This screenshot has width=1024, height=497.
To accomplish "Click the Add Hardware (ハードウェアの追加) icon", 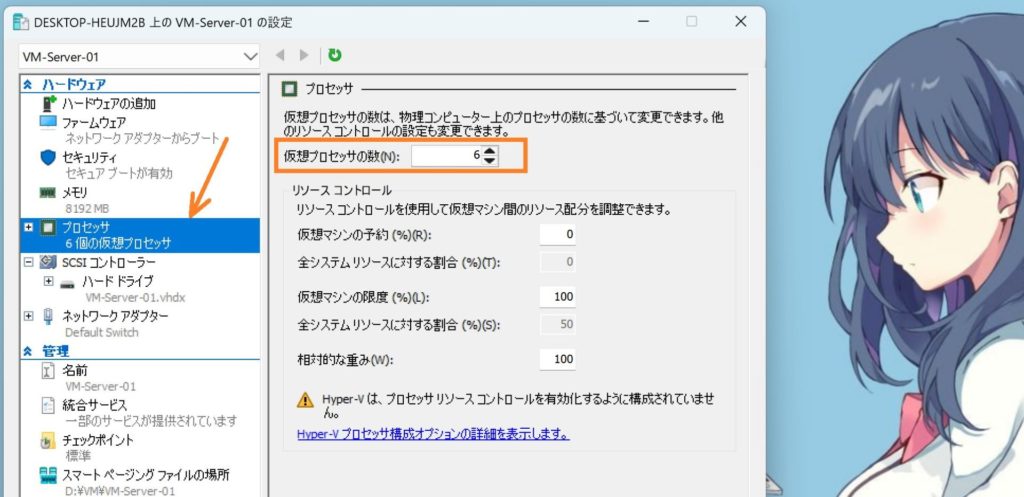I will tap(48, 104).
